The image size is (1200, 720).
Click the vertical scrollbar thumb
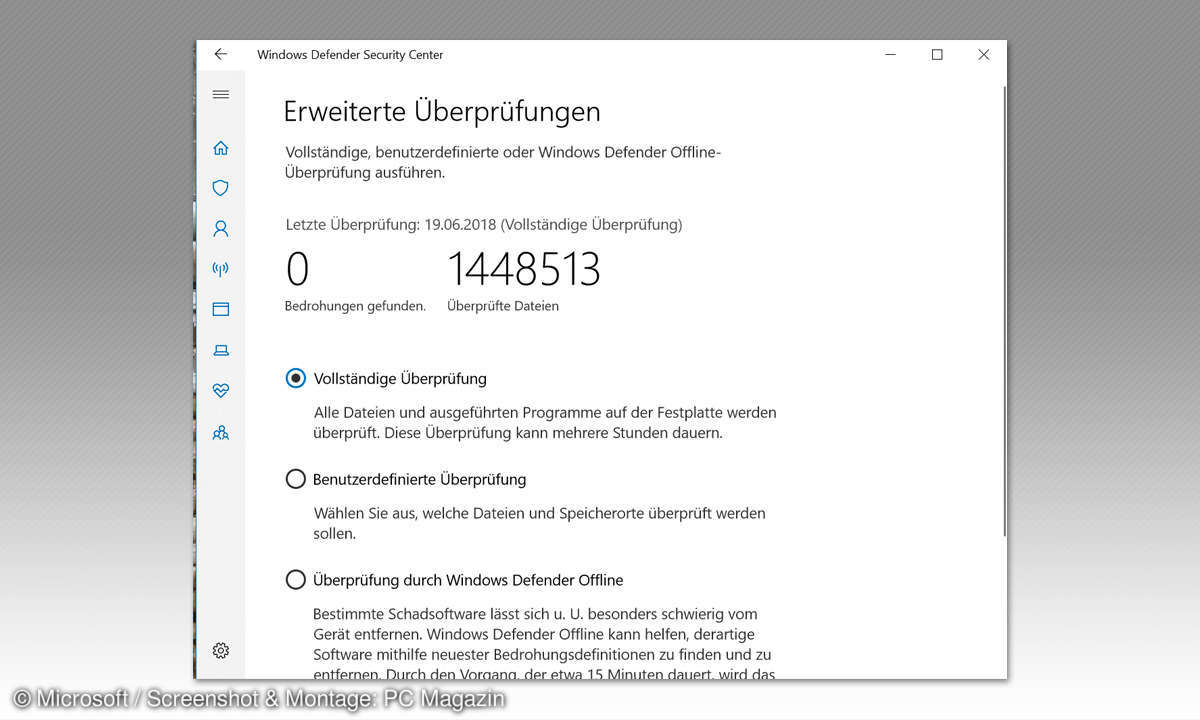coord(1003,312)
